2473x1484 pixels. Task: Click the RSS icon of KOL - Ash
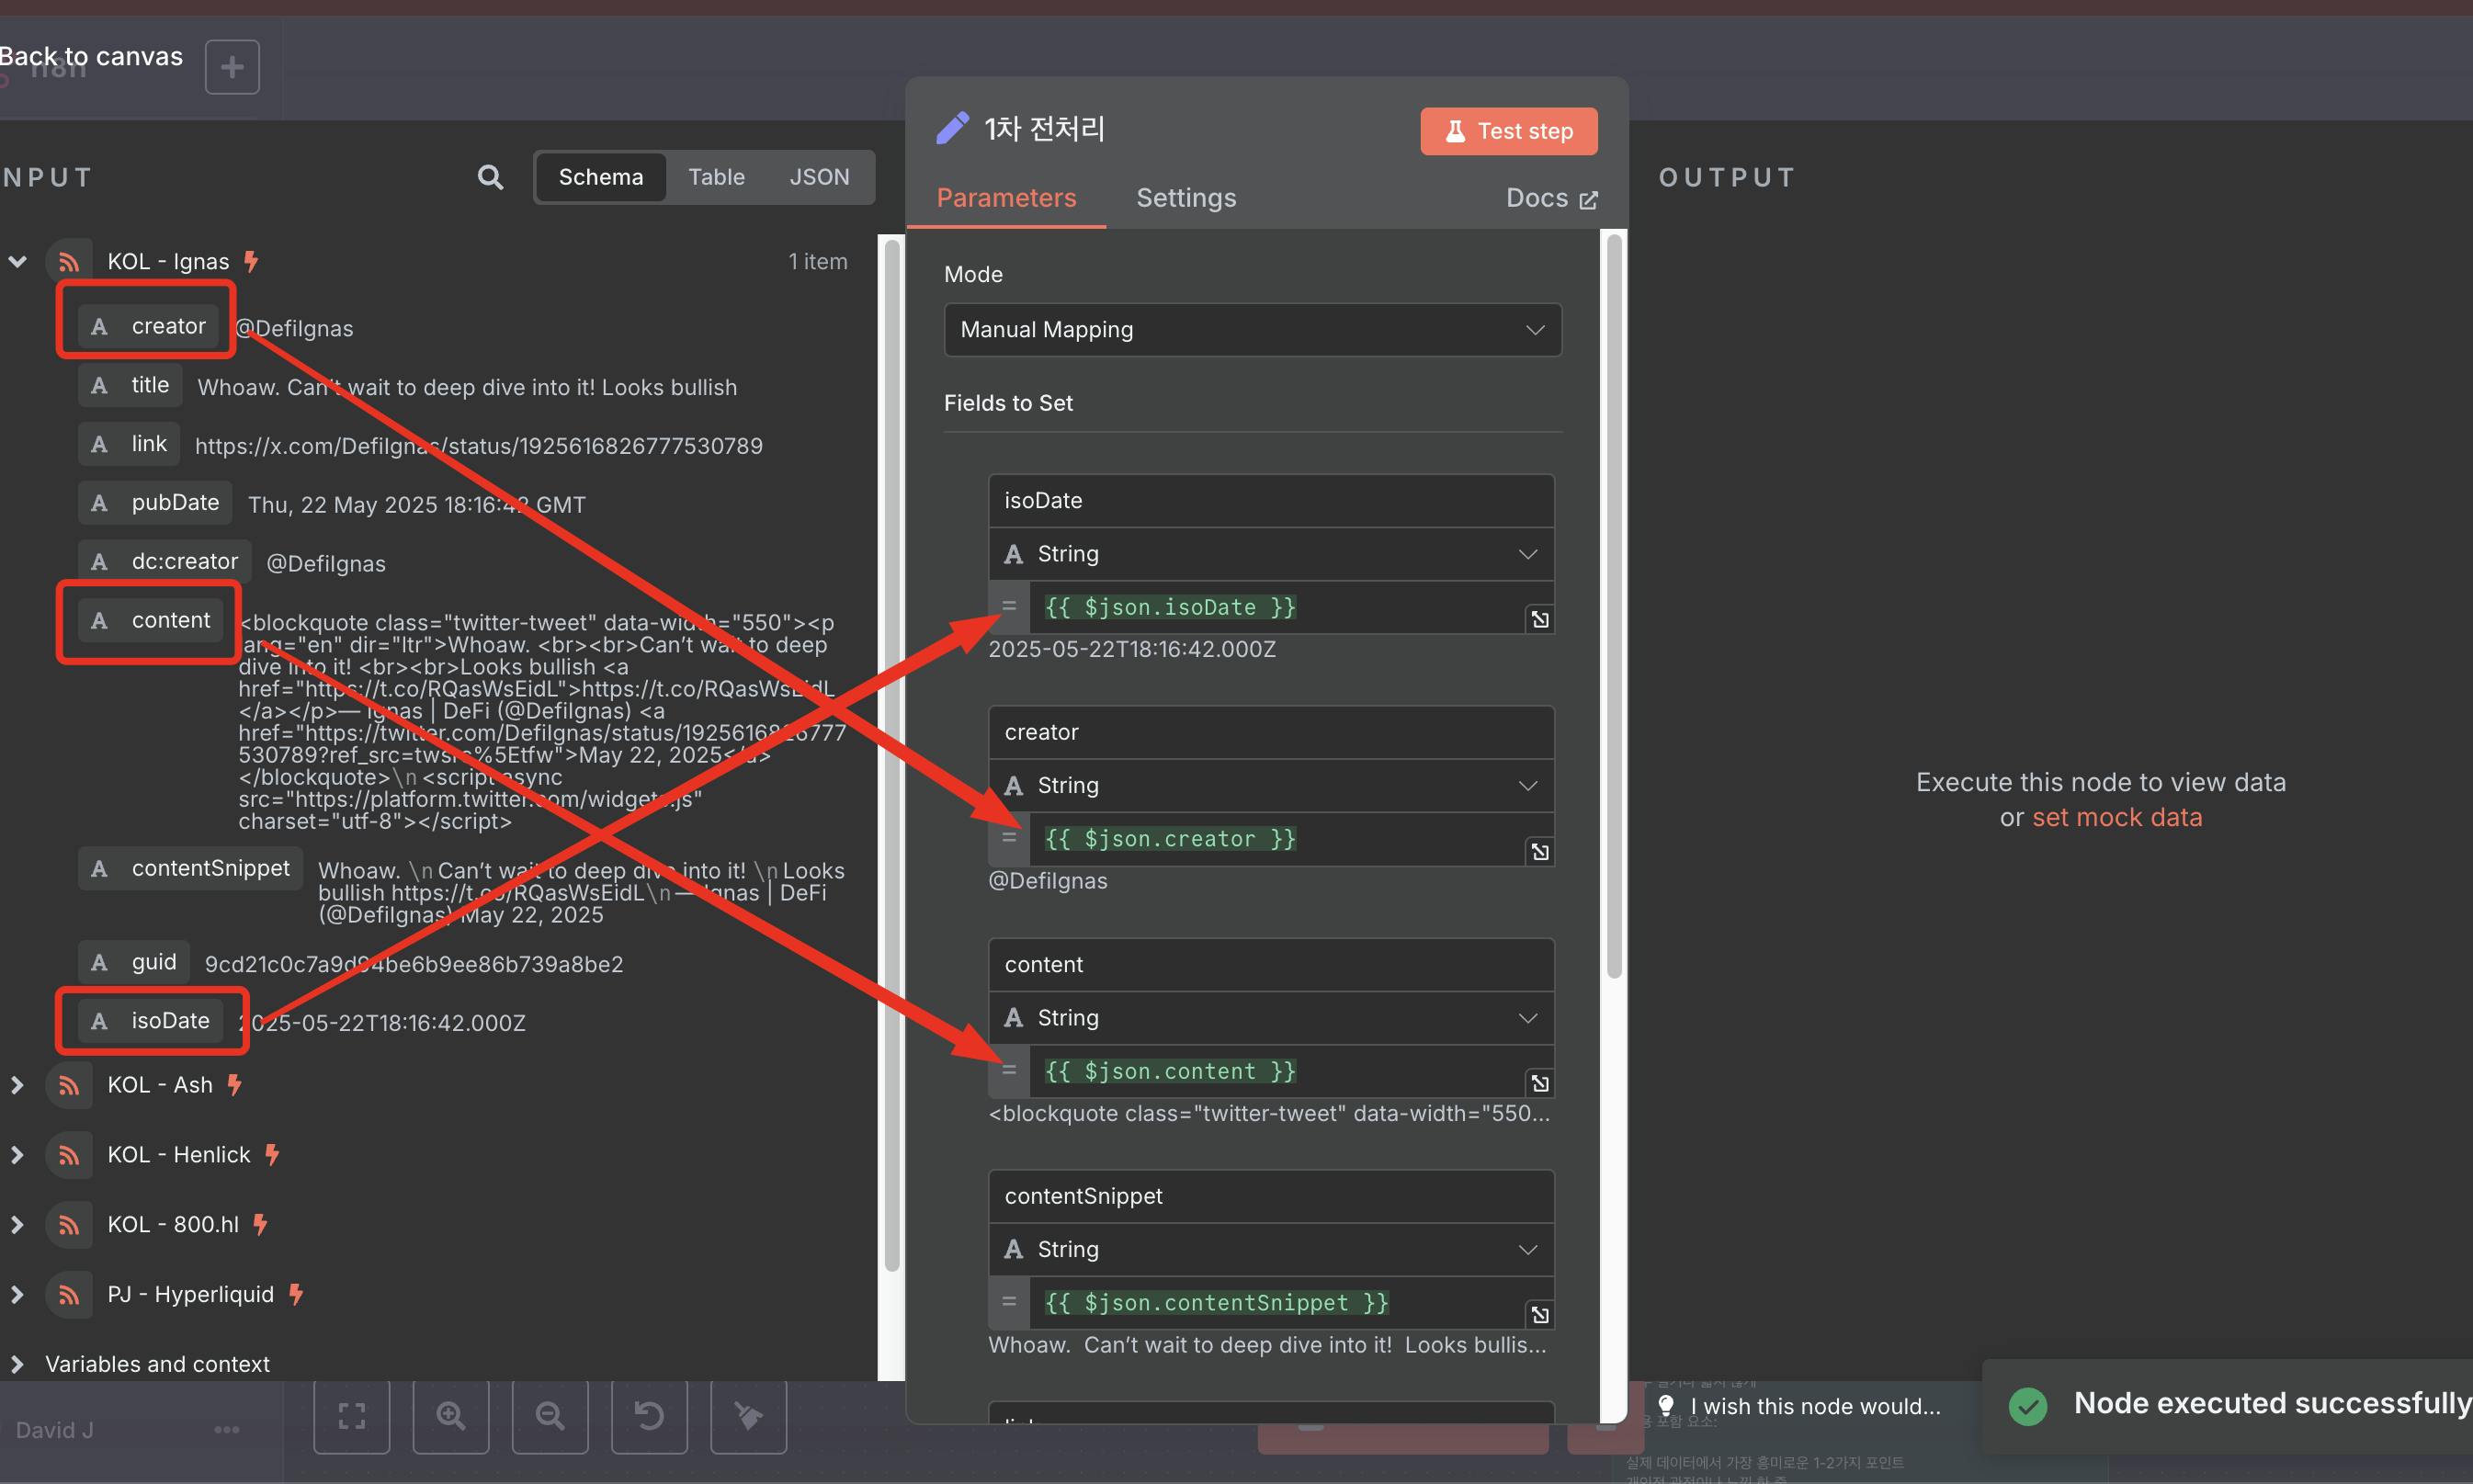(x=68, y=1085)
